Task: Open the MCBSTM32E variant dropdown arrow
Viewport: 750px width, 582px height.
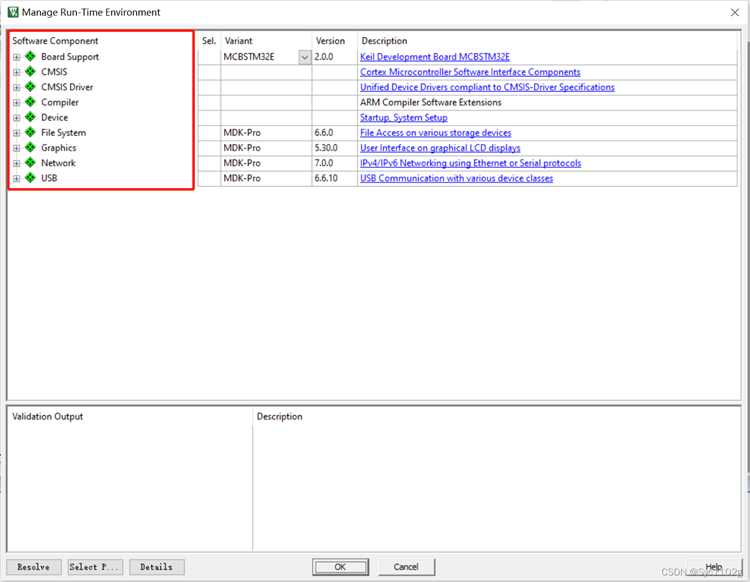Action: tap(305, 57)
